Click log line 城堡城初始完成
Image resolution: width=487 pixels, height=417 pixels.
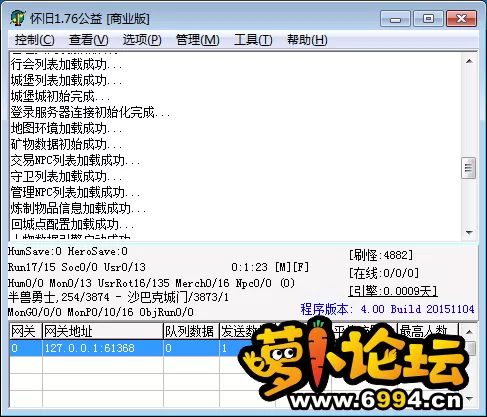[60, 96]
